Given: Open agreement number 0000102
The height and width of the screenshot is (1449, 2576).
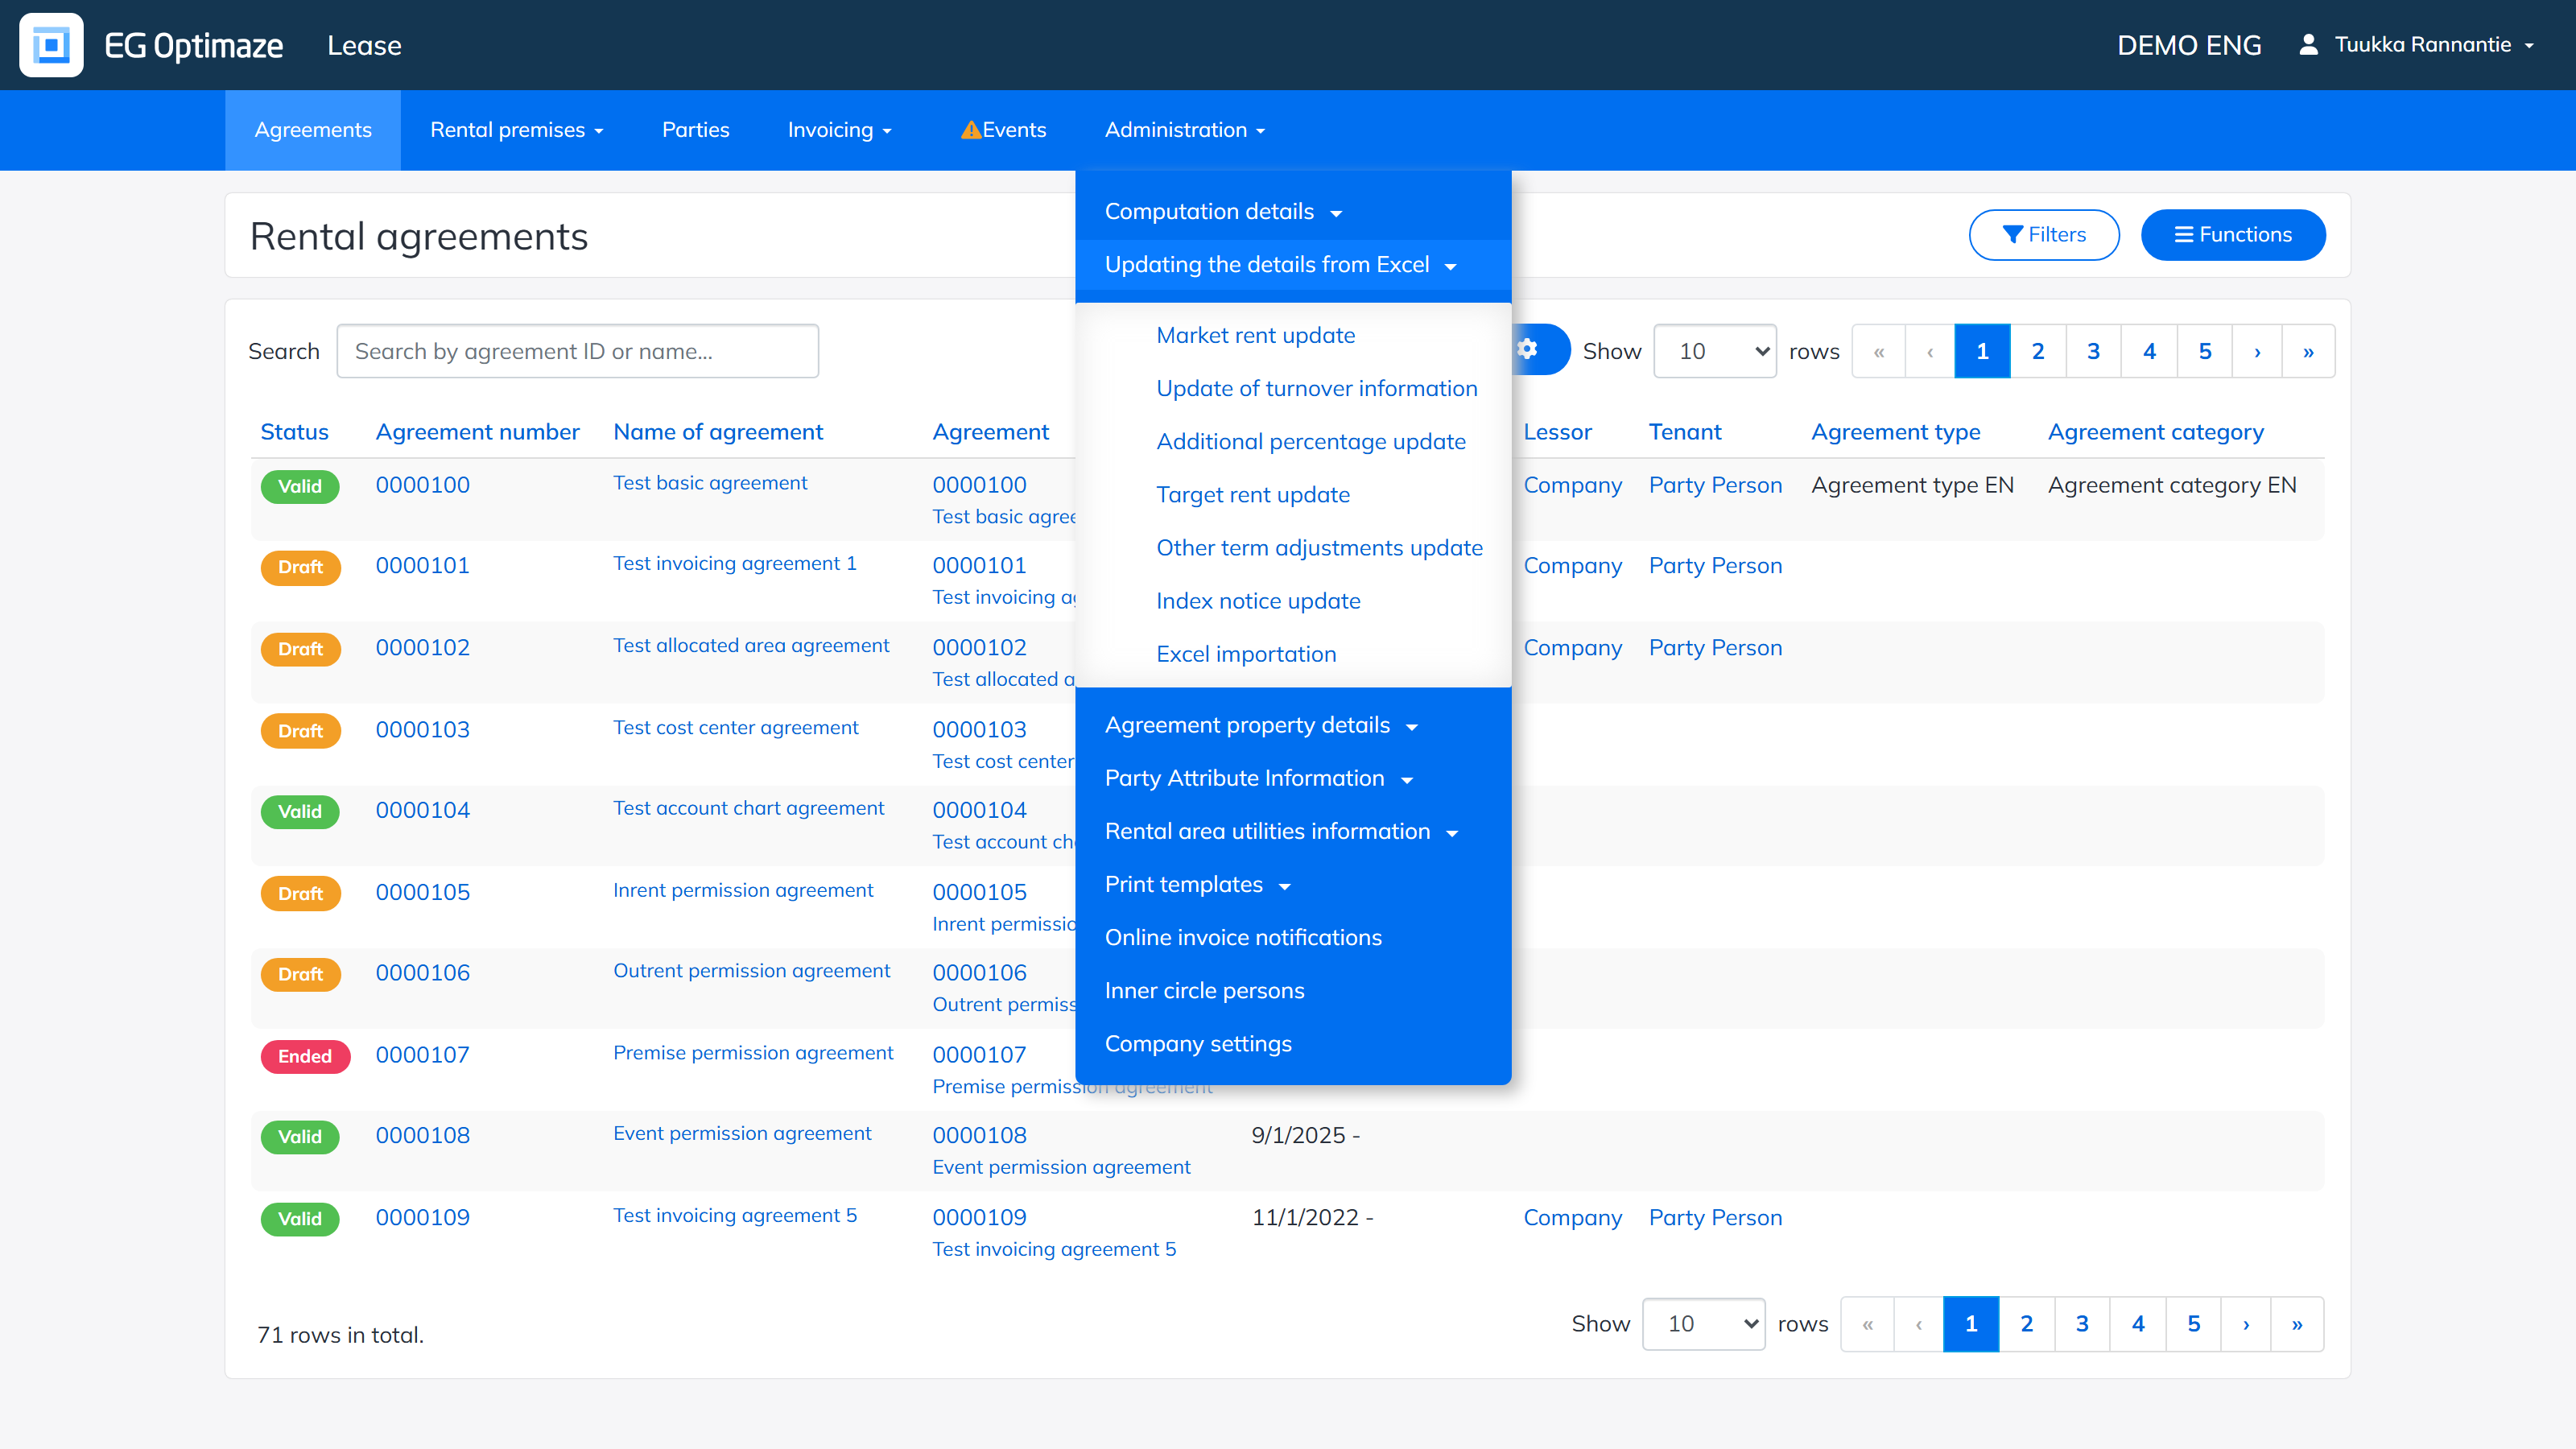Looking at the screenshot, I should click(x=423, y=648).
